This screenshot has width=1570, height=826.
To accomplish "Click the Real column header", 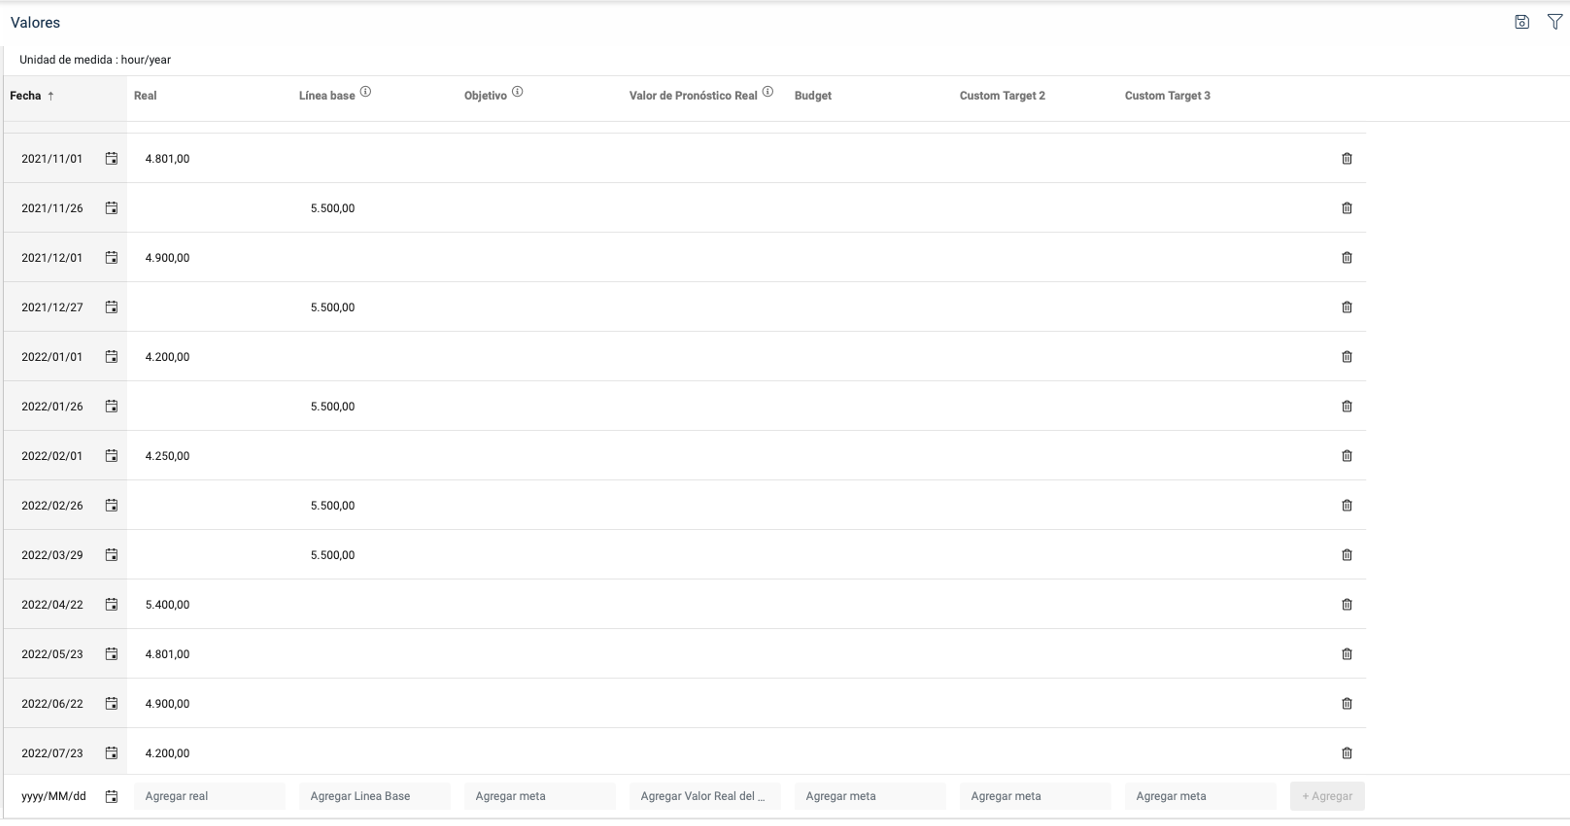I will pos(145,96).
